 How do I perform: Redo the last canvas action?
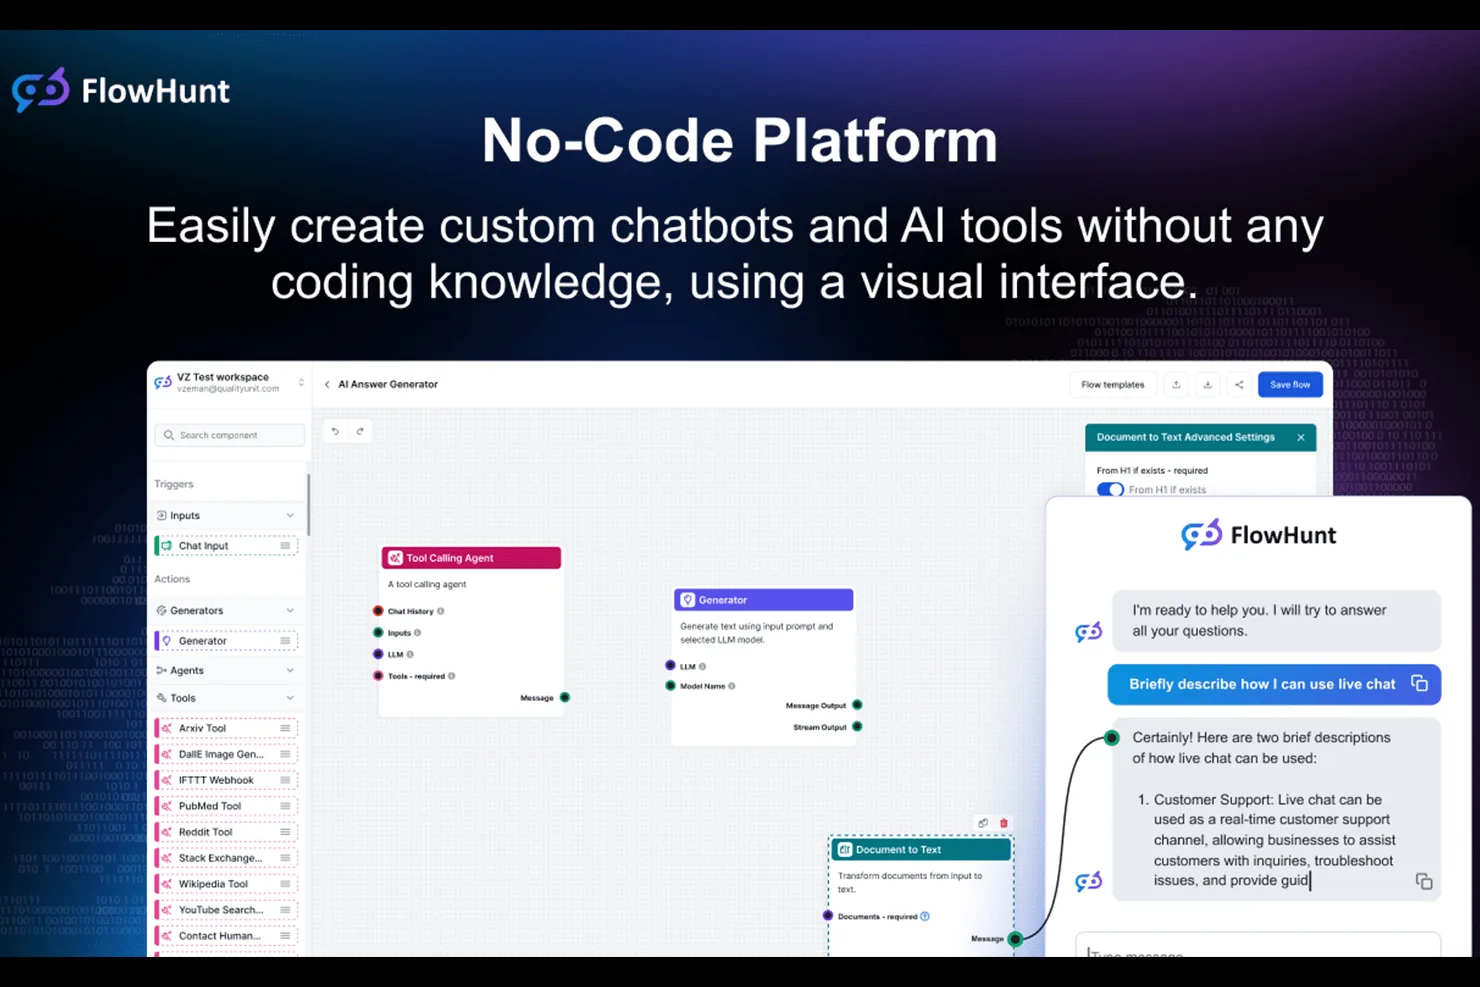click(360, 431)
